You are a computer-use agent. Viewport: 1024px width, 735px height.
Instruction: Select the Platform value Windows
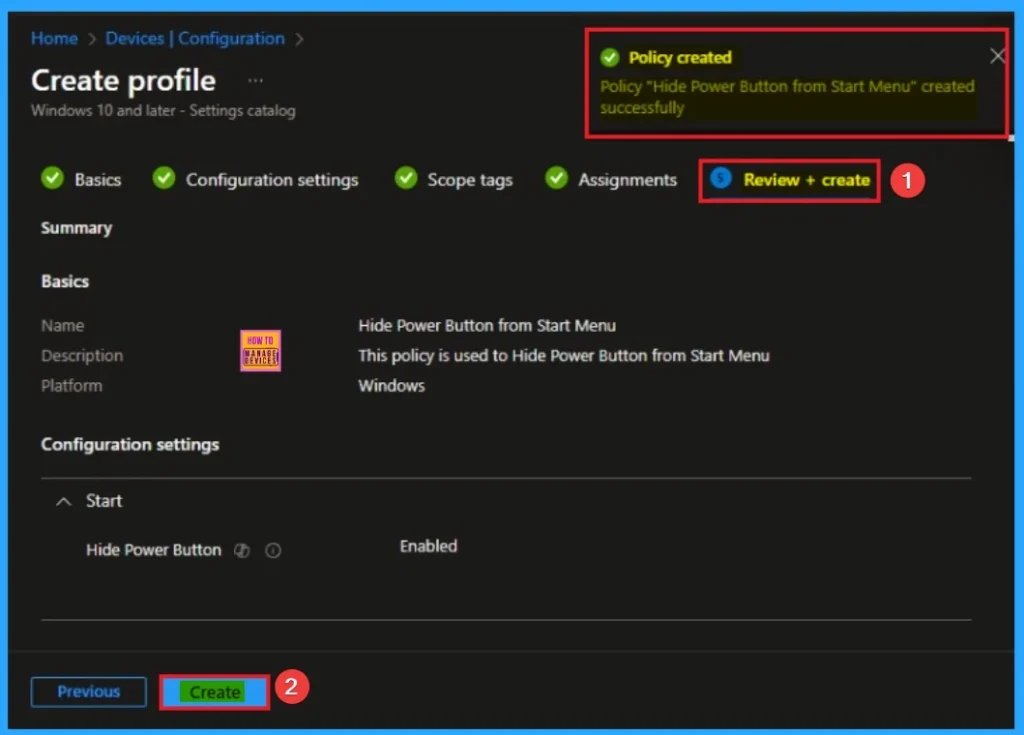pos(392,385)
